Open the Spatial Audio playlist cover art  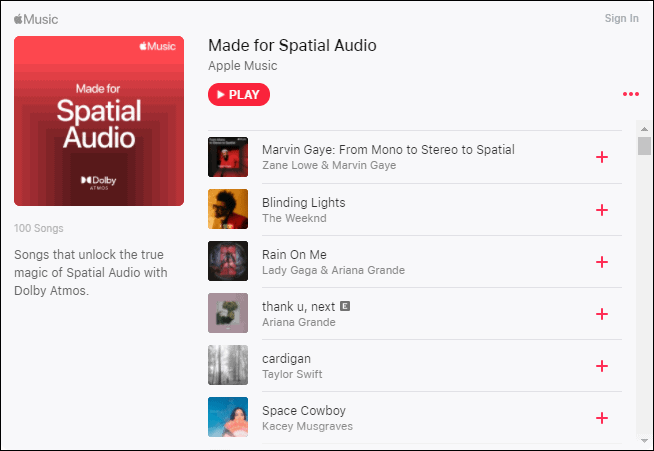click(99, 121)
